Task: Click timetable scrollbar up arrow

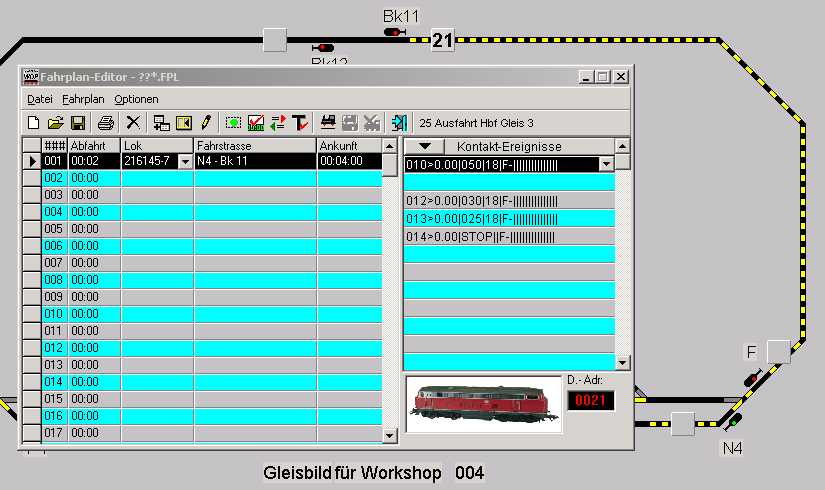Action: click(x=389, y=146)
